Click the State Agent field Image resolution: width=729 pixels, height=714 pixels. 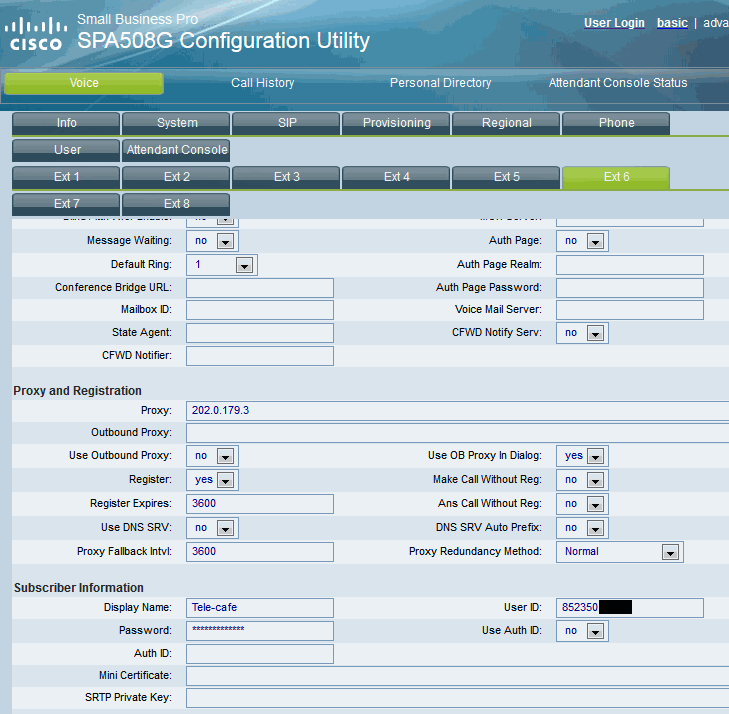coord(260,333)
